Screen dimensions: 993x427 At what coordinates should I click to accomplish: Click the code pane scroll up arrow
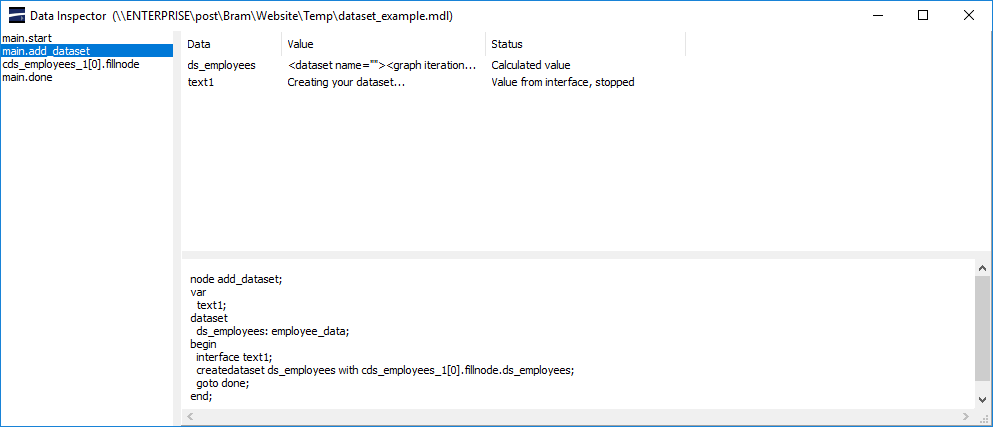[x=982, y=268]
